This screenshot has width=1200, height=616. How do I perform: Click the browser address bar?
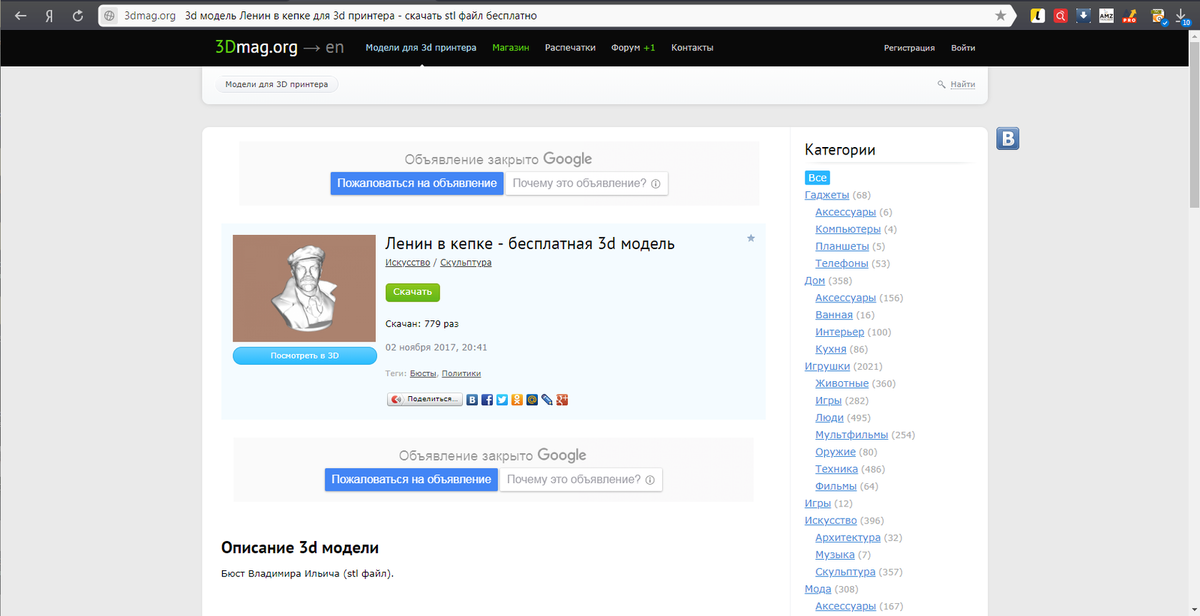(x=555, y=16)
